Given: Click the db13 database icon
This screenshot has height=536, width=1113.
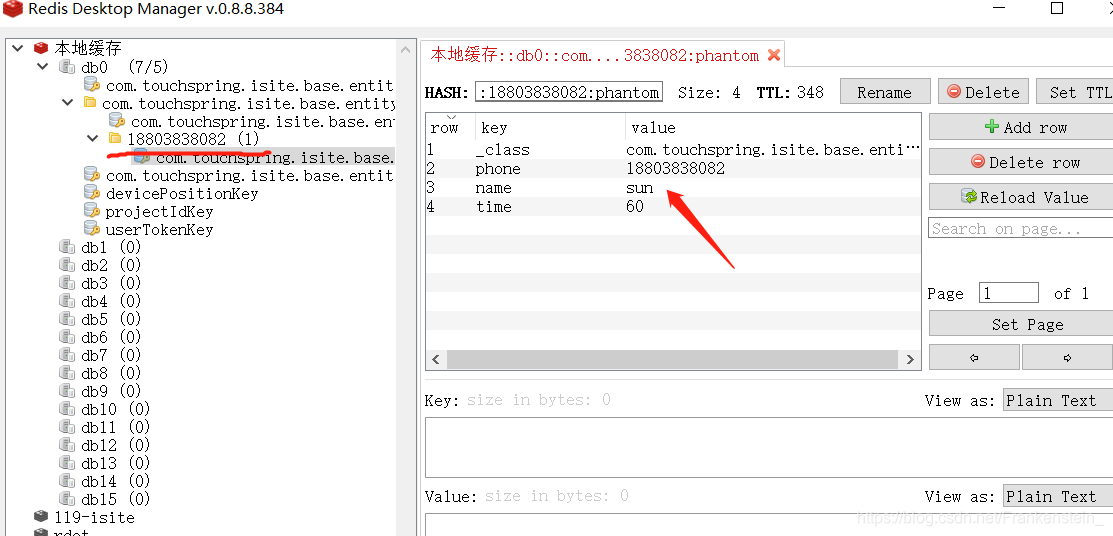Looking at the screenshot, I should click(x=67, y=463).
